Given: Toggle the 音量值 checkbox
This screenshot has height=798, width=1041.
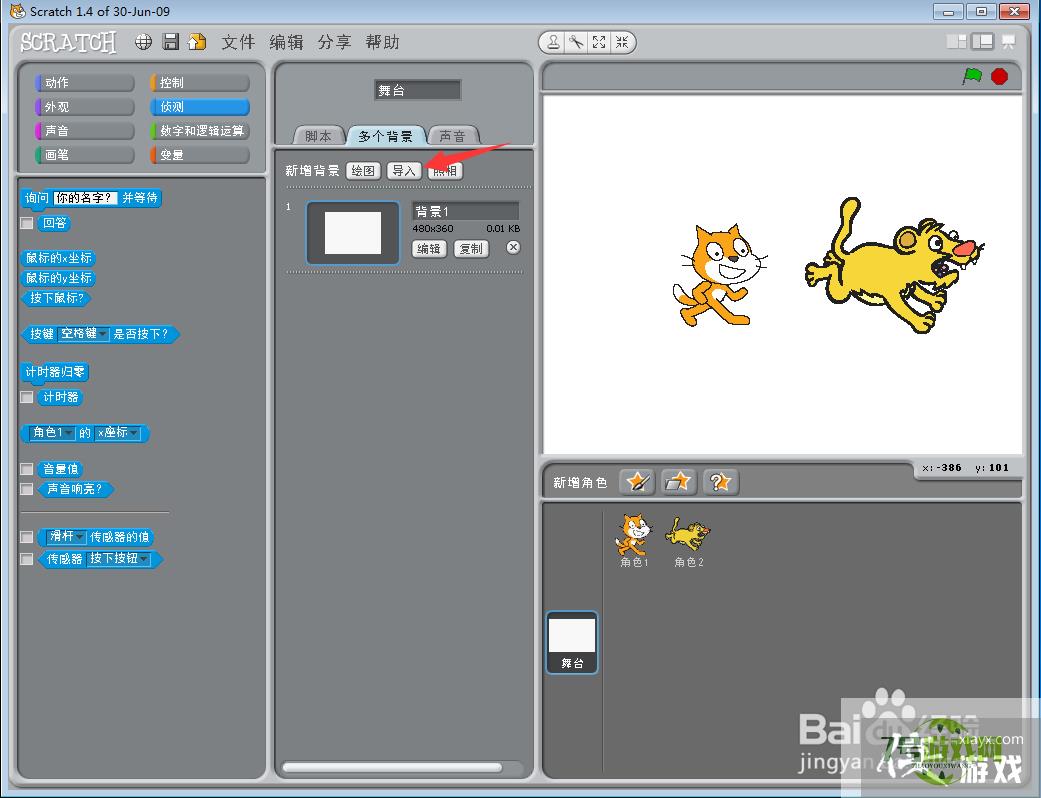Looking at the screenshot, I should coord(27,469).
